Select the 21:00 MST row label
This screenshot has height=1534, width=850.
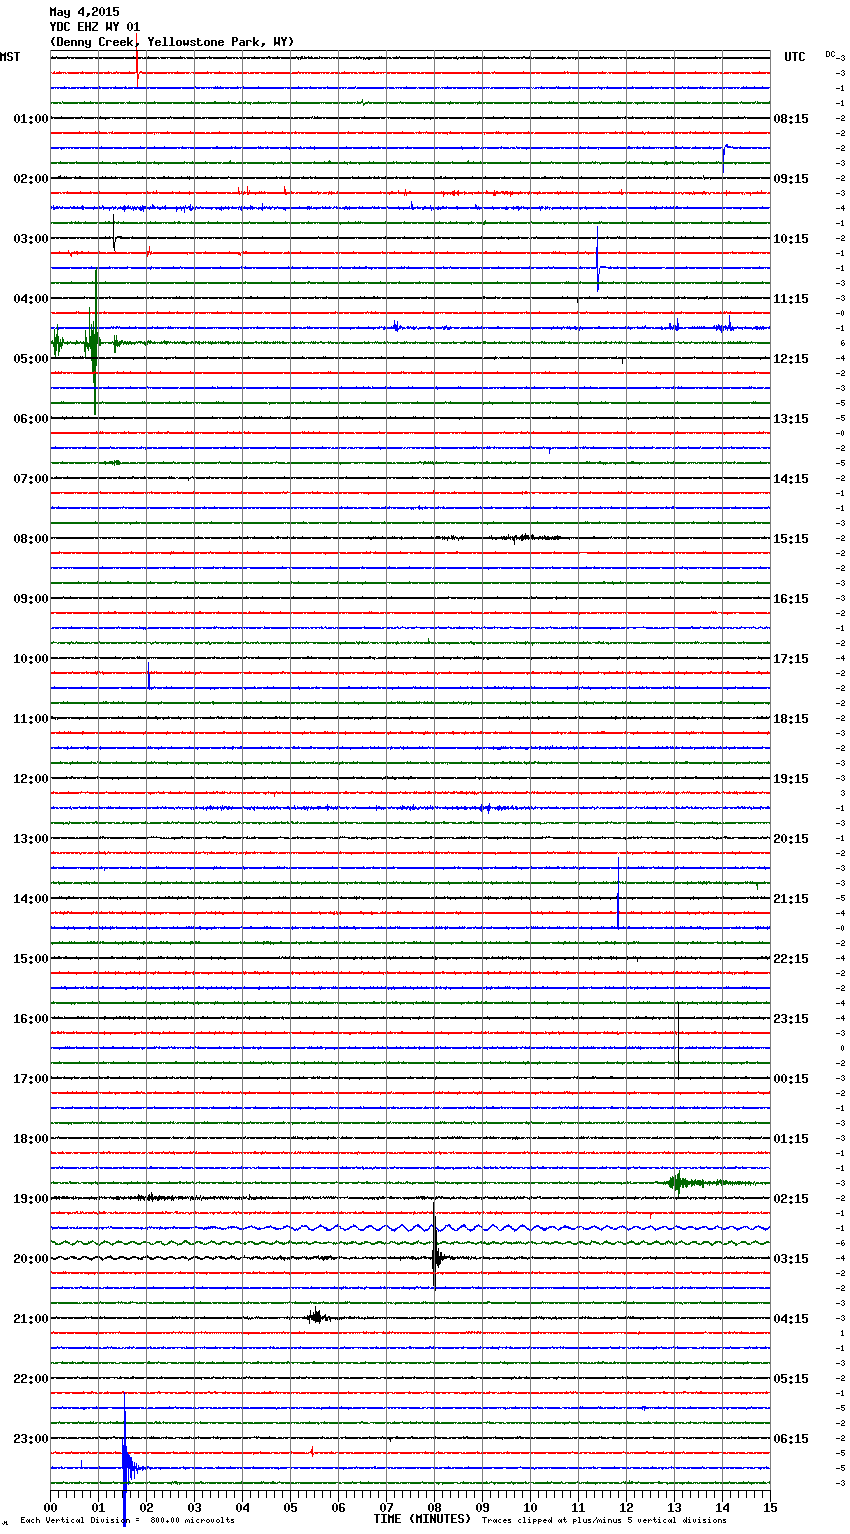coord(31,1319)
